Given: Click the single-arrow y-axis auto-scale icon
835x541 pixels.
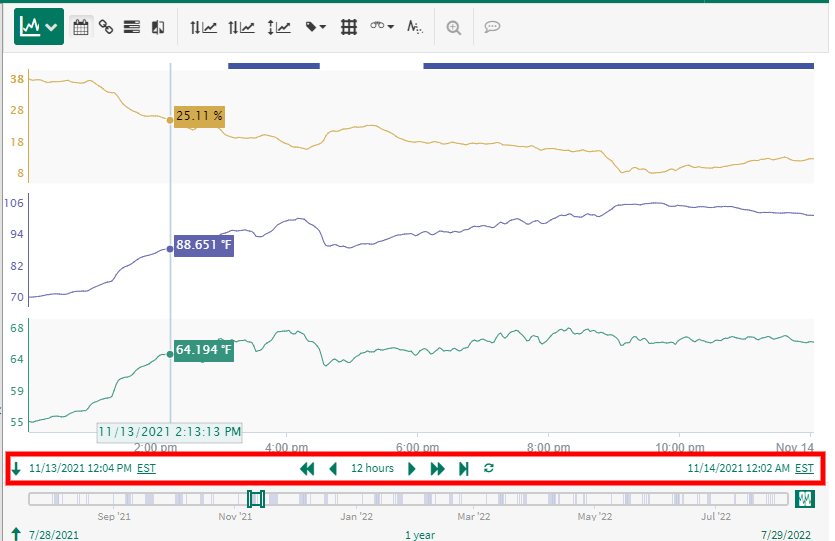Looking at the screenshot, I should (278, 27).
